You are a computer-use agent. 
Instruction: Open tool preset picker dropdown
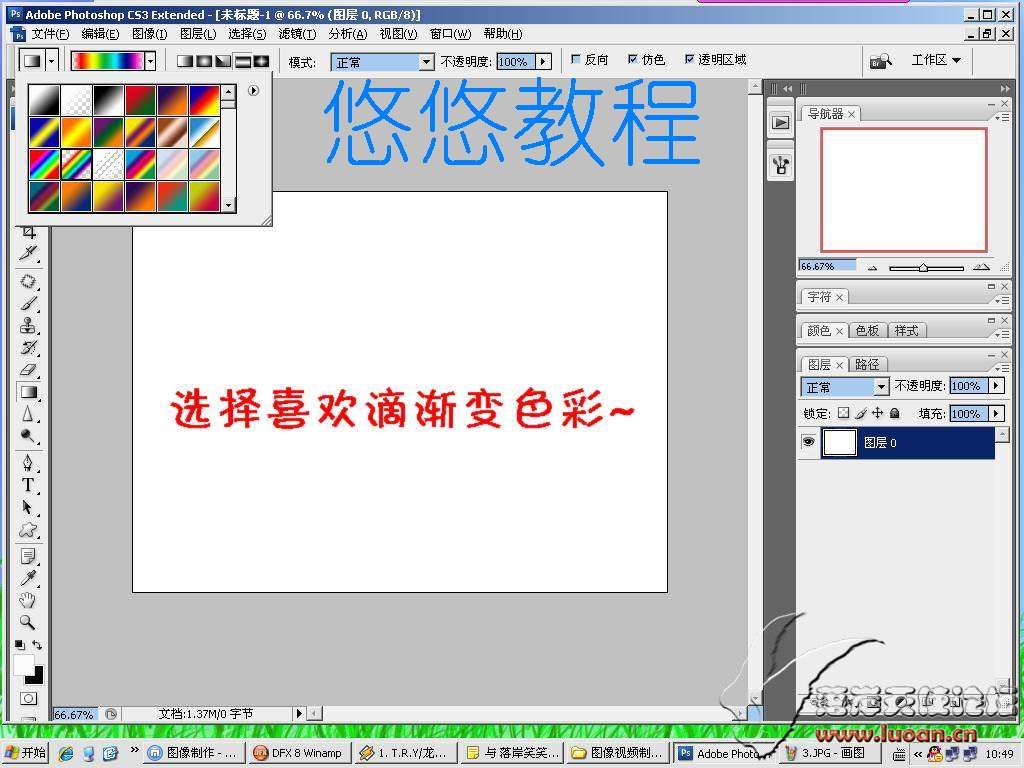(52, 61)
